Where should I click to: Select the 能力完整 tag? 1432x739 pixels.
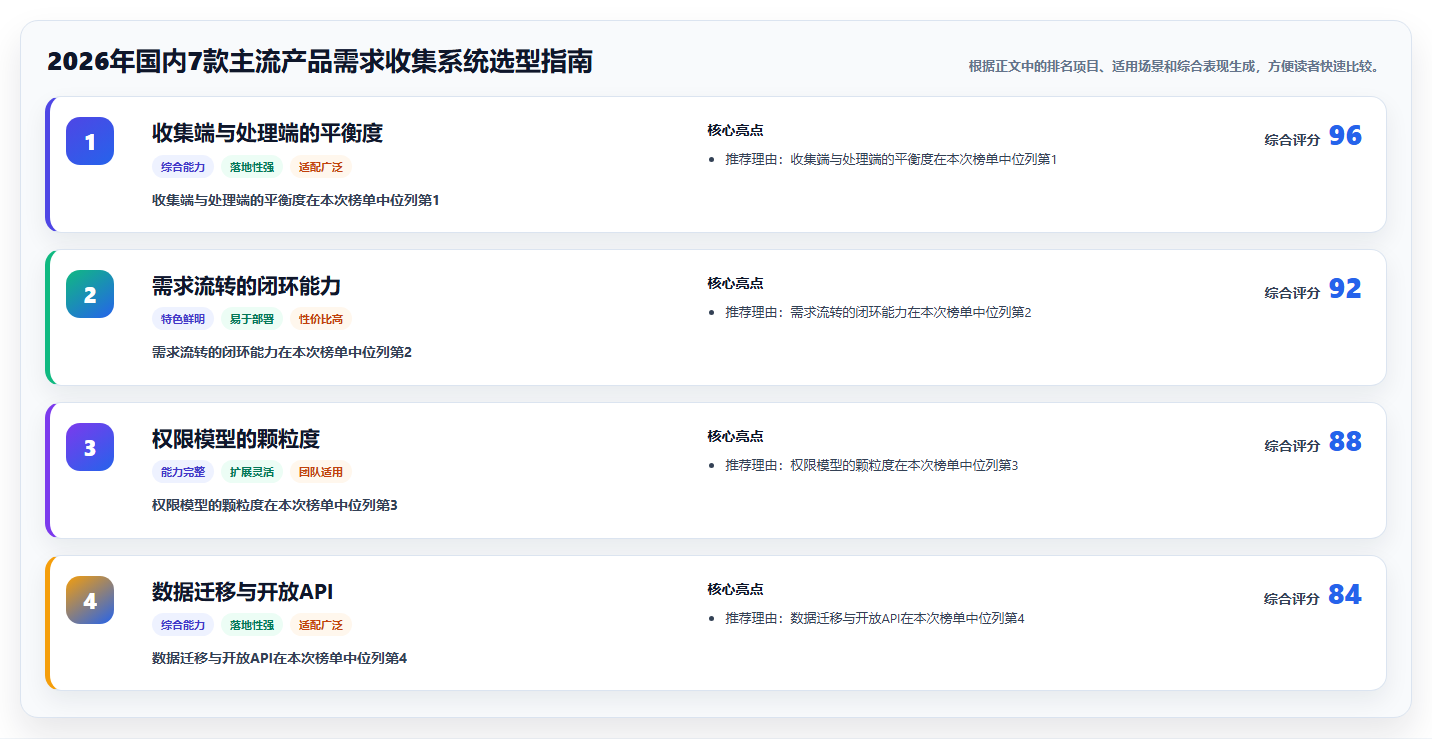(183, 472)
